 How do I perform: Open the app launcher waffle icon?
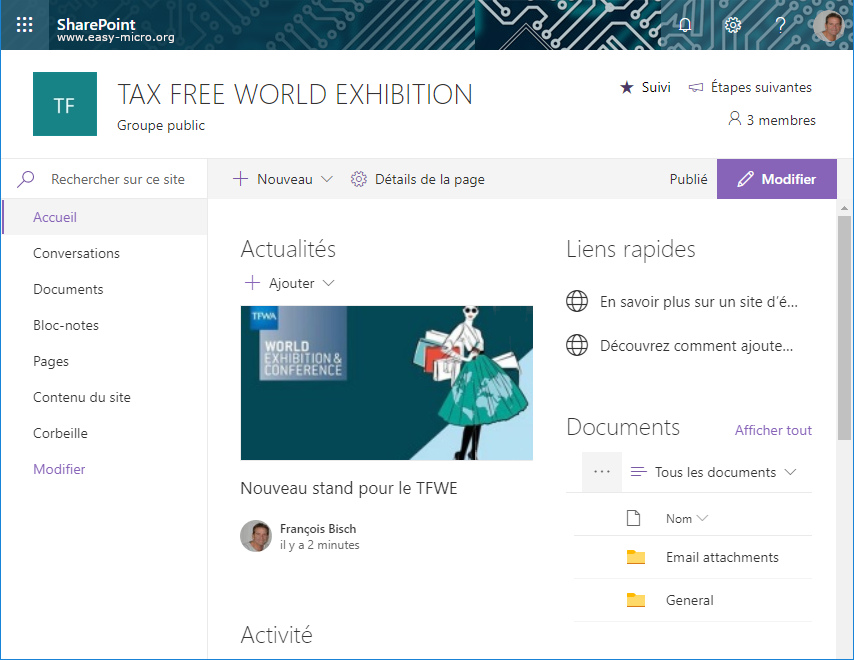coord(25,25)
